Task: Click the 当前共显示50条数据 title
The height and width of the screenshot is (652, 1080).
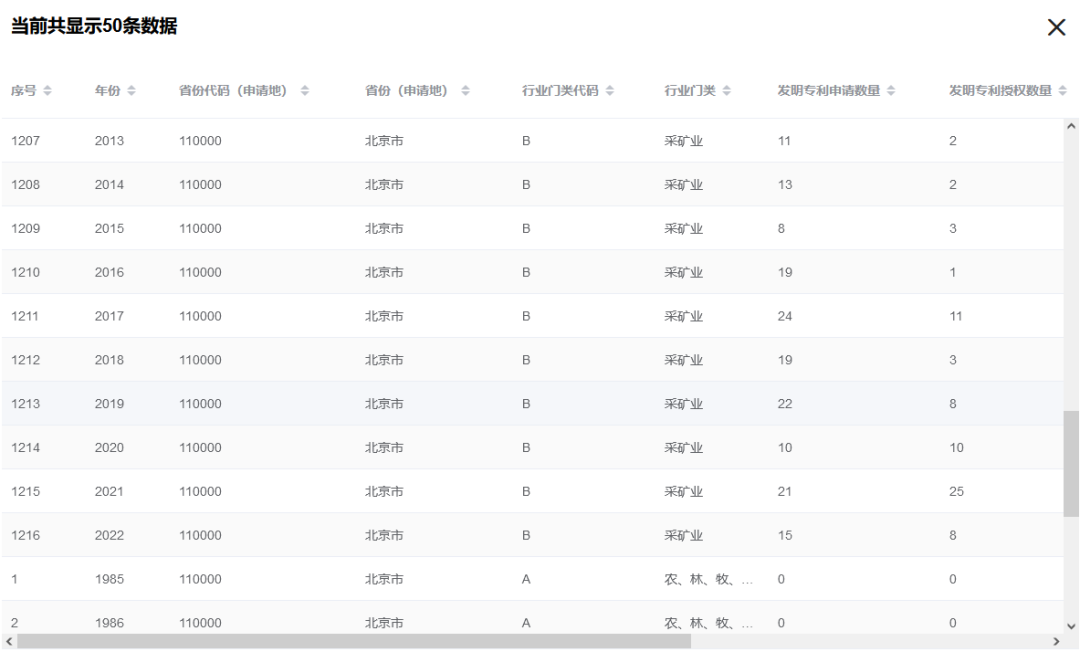Action: point(94,26)
